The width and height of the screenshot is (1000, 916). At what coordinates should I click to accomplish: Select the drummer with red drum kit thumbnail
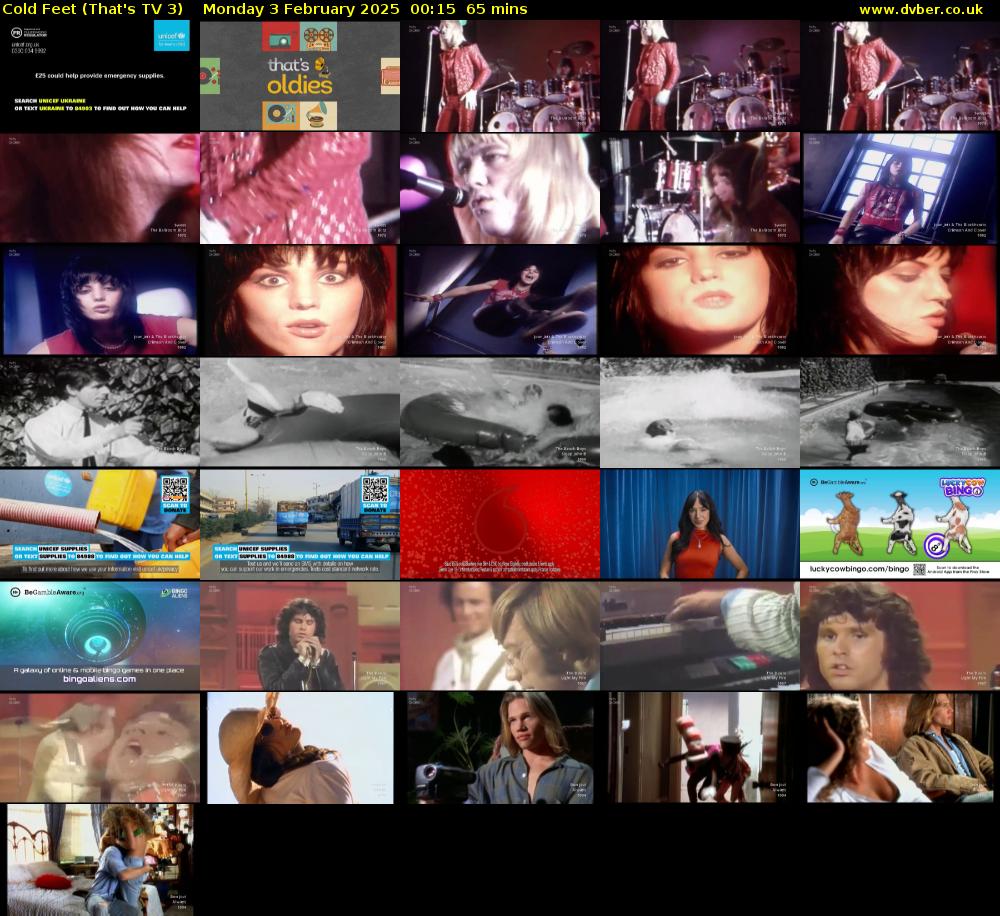pyautogui.click(x=700, y=188)
